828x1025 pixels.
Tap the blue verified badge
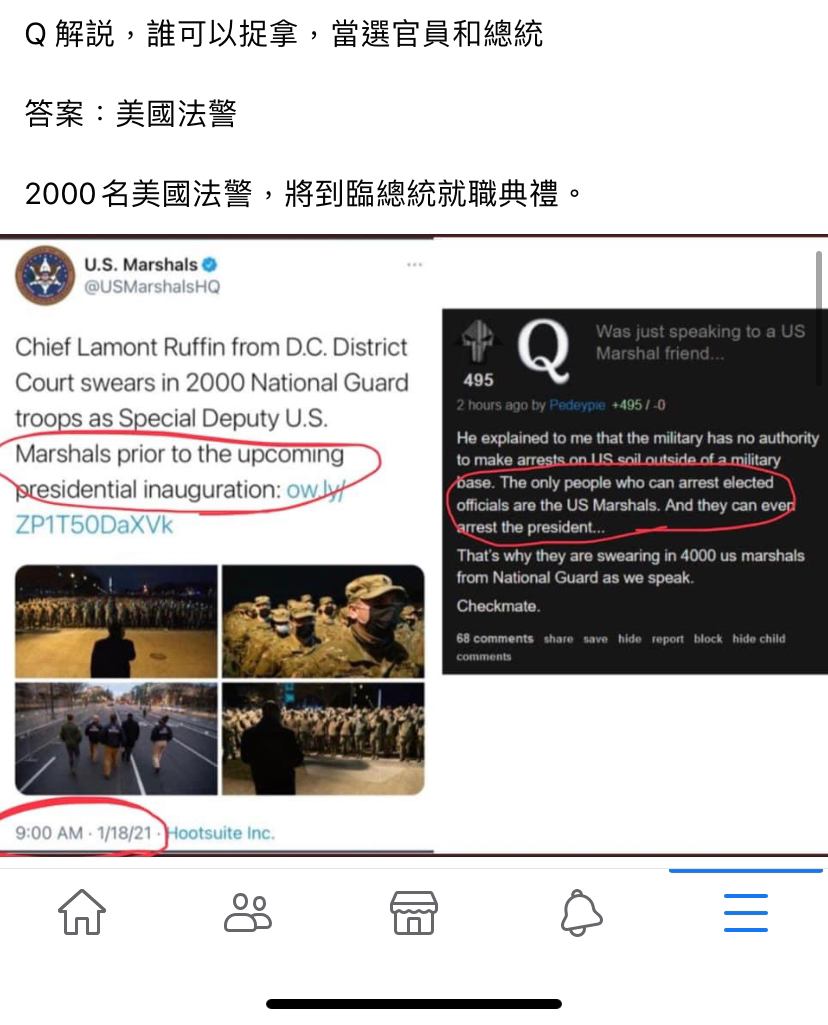(210, 265)
